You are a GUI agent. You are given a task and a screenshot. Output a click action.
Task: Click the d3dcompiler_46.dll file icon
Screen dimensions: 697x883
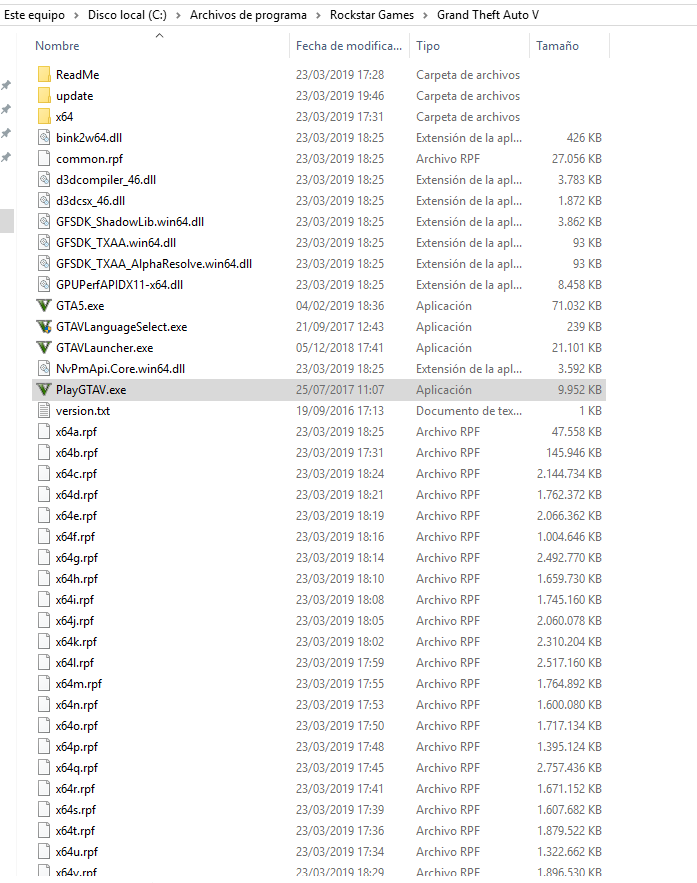[44, 180]
